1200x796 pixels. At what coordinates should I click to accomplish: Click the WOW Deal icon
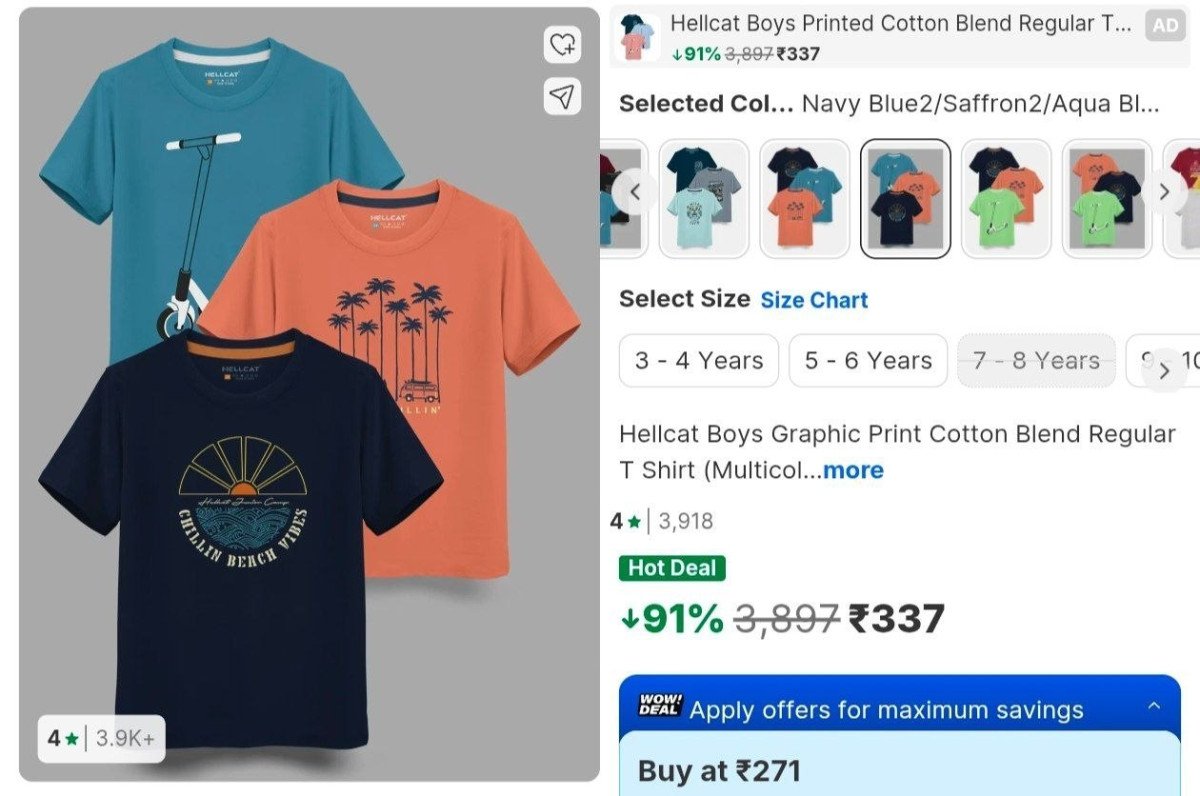pos(659,706)
